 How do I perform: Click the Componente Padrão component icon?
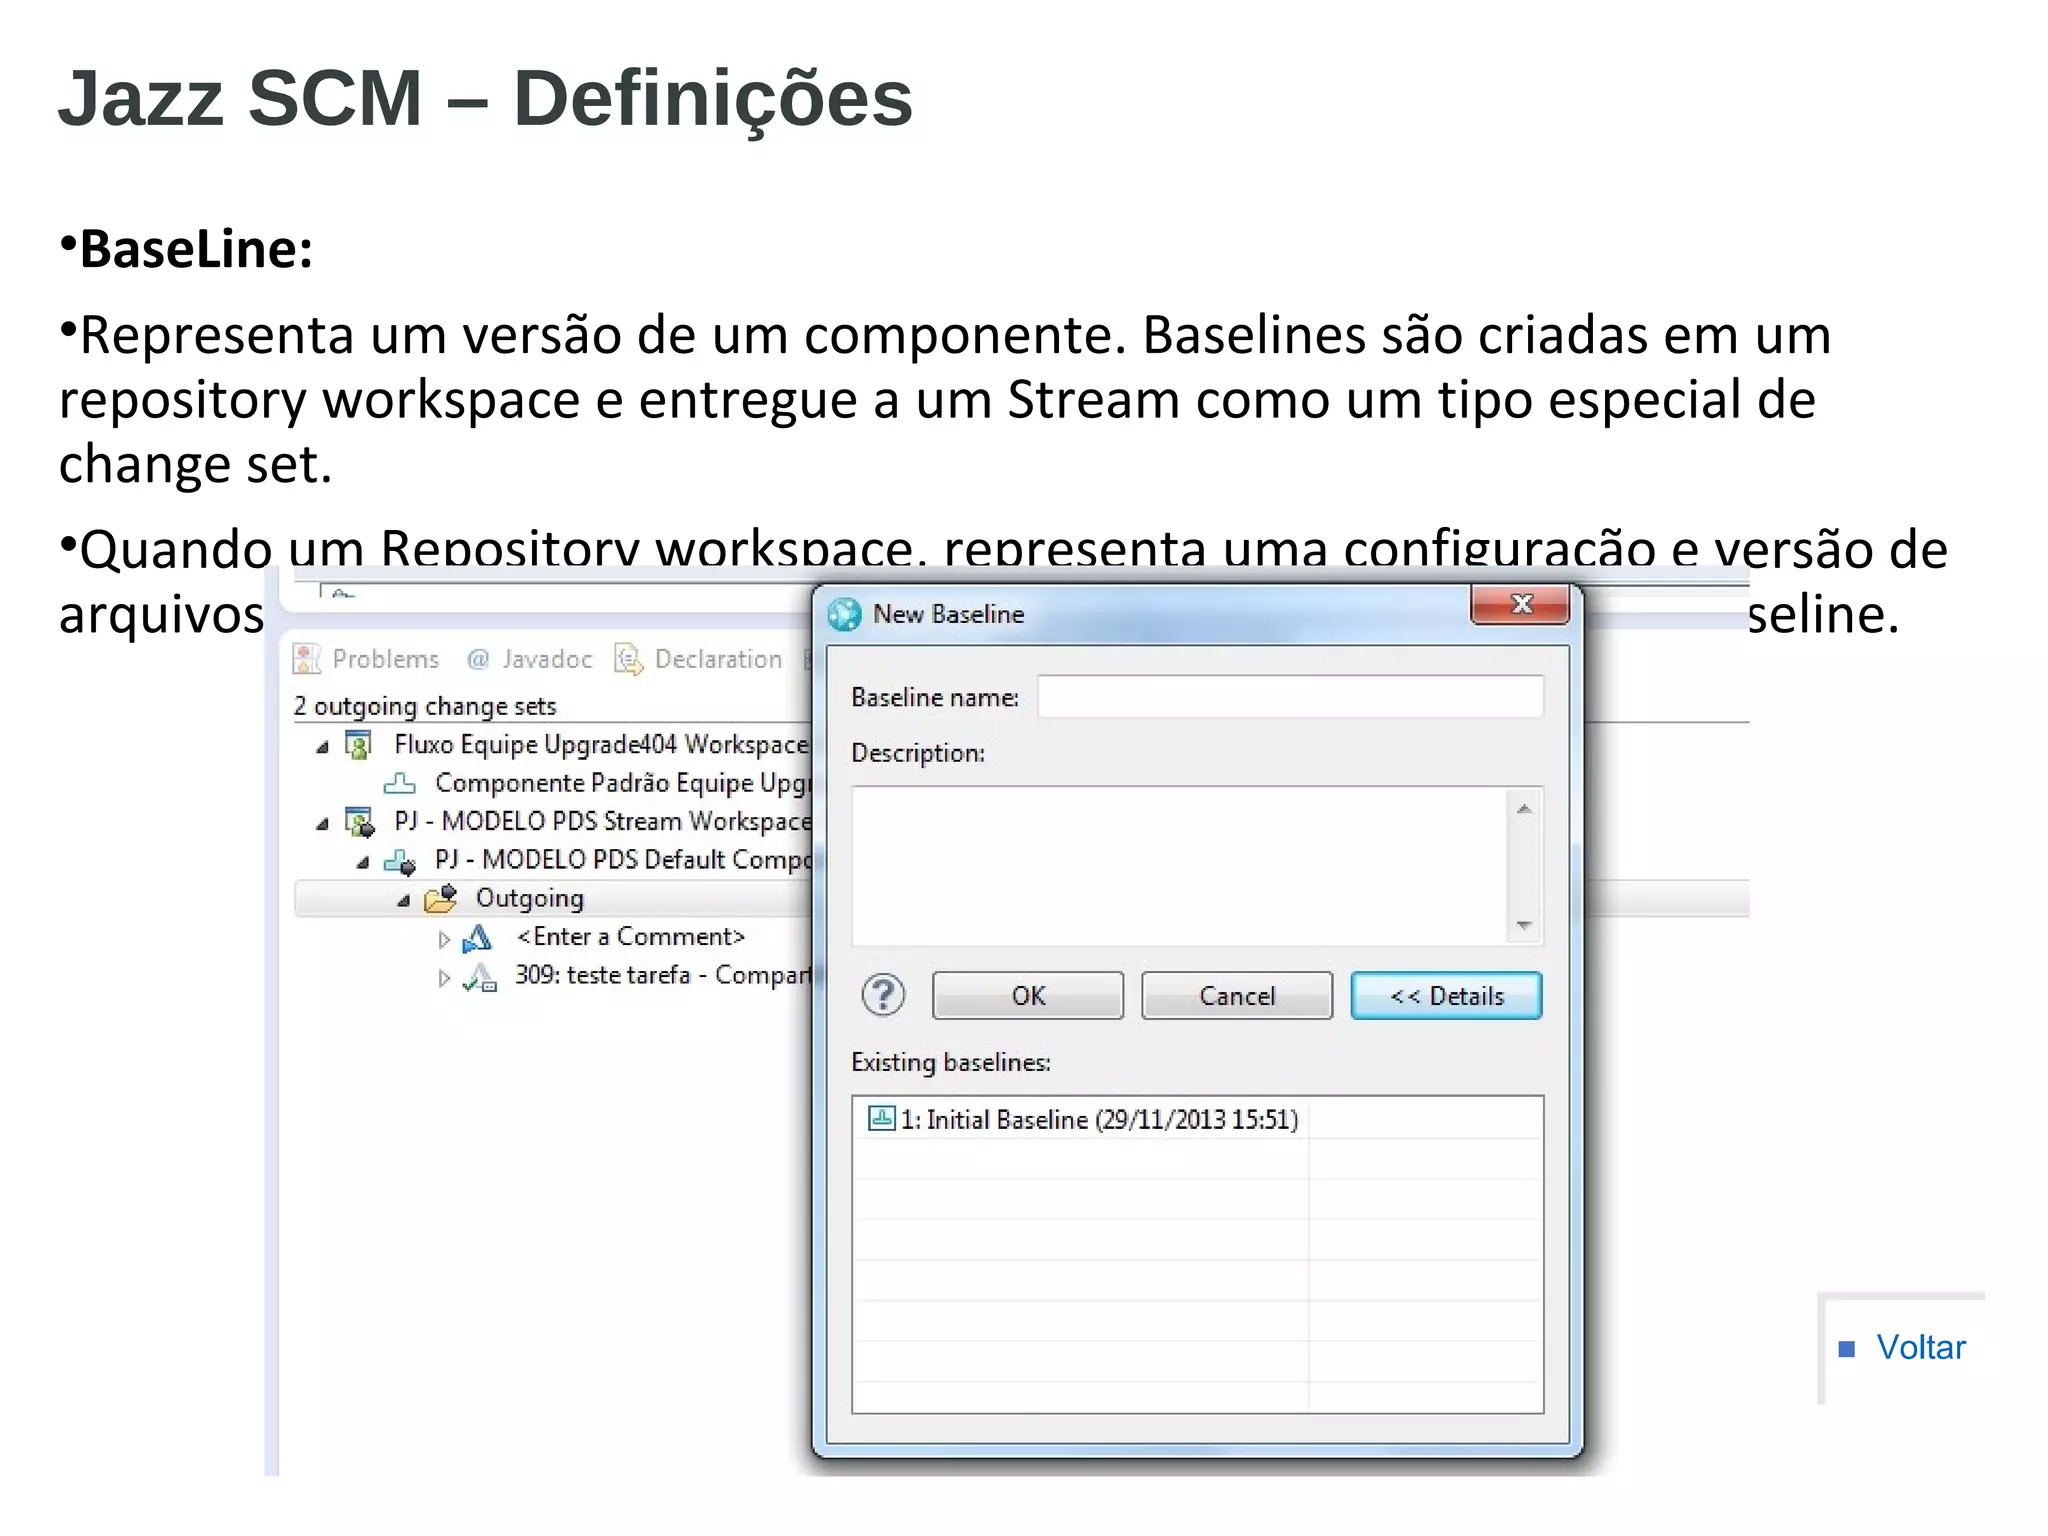(399, 783)
